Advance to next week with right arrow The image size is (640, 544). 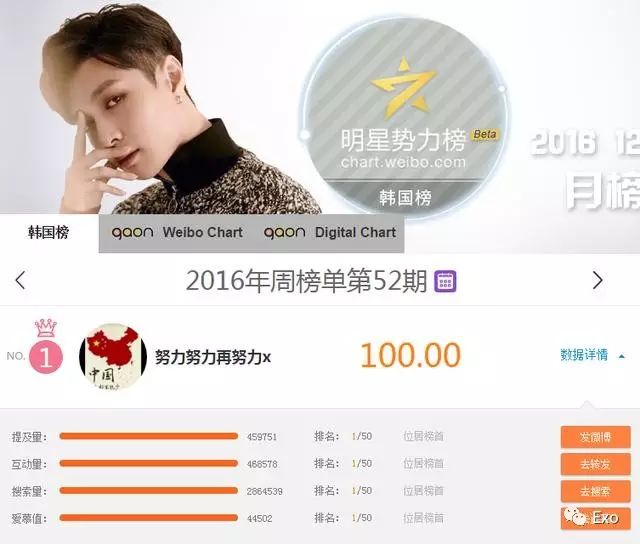598,280
